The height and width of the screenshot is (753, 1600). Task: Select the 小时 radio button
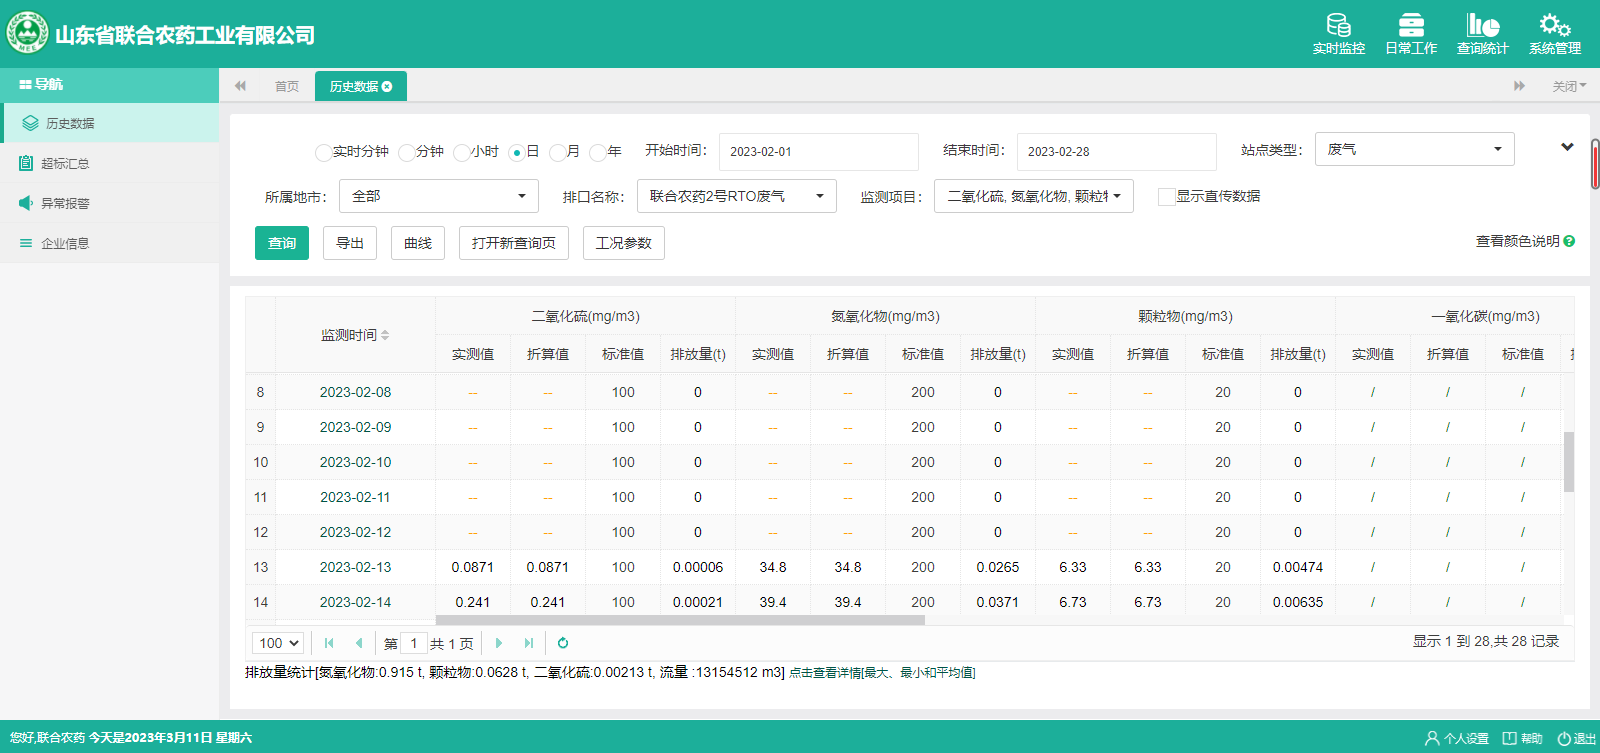[461, 152]
